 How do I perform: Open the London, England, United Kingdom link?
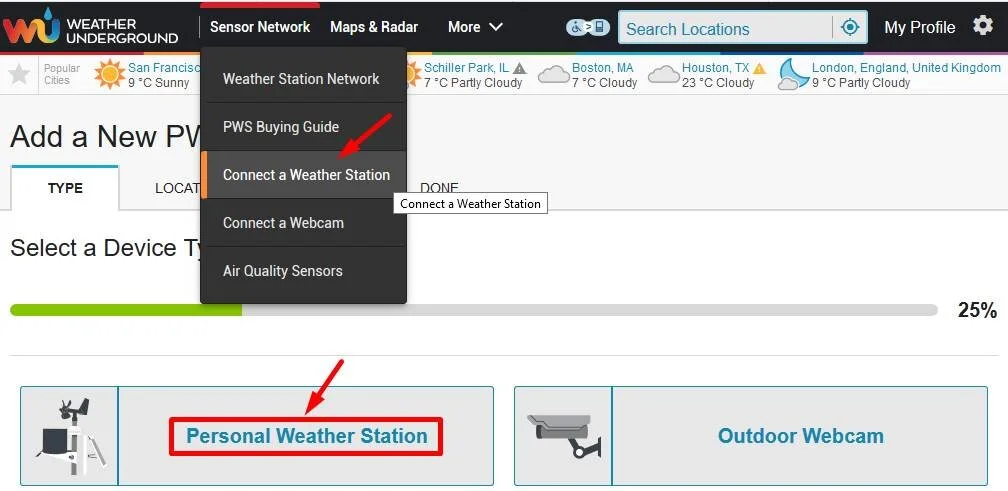906,67
